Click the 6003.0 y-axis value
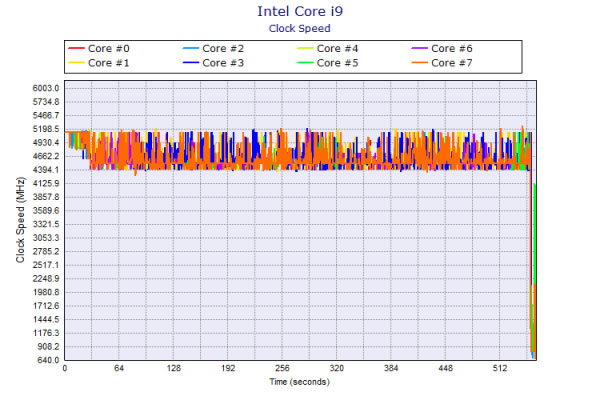 [46, 88]
